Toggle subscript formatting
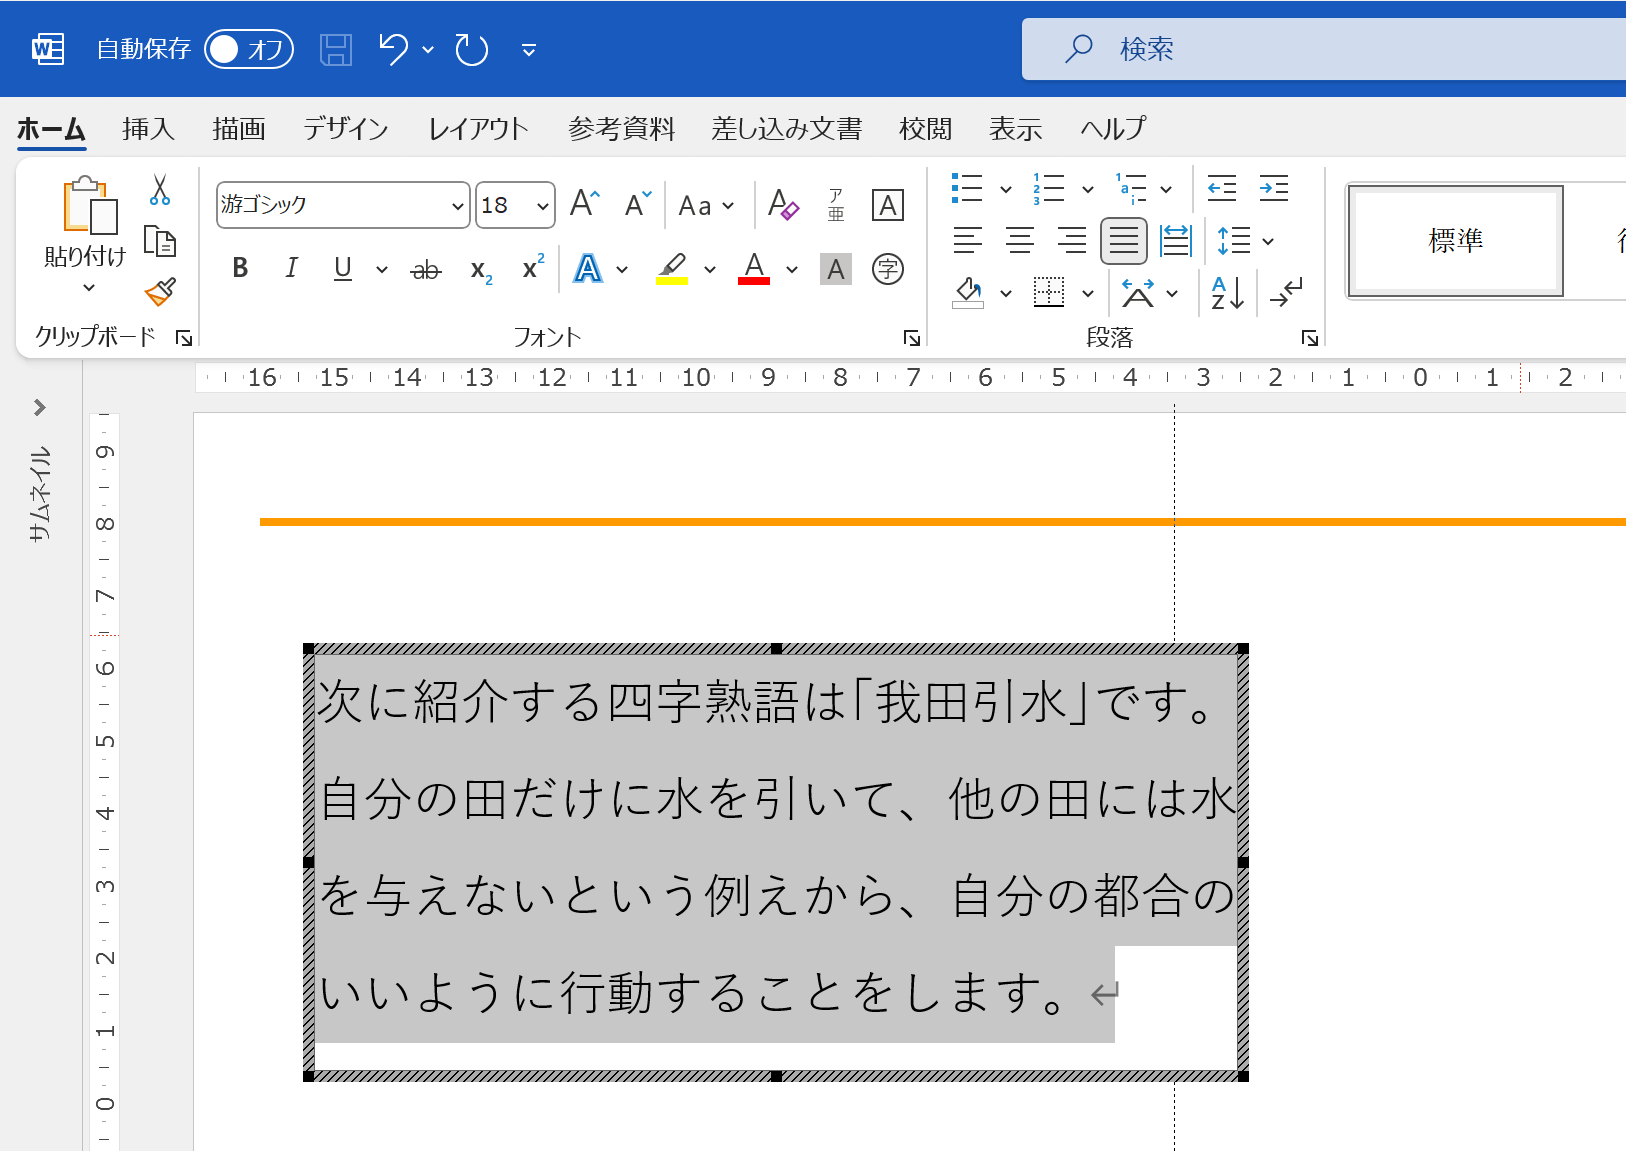 (x=480, y=268)
